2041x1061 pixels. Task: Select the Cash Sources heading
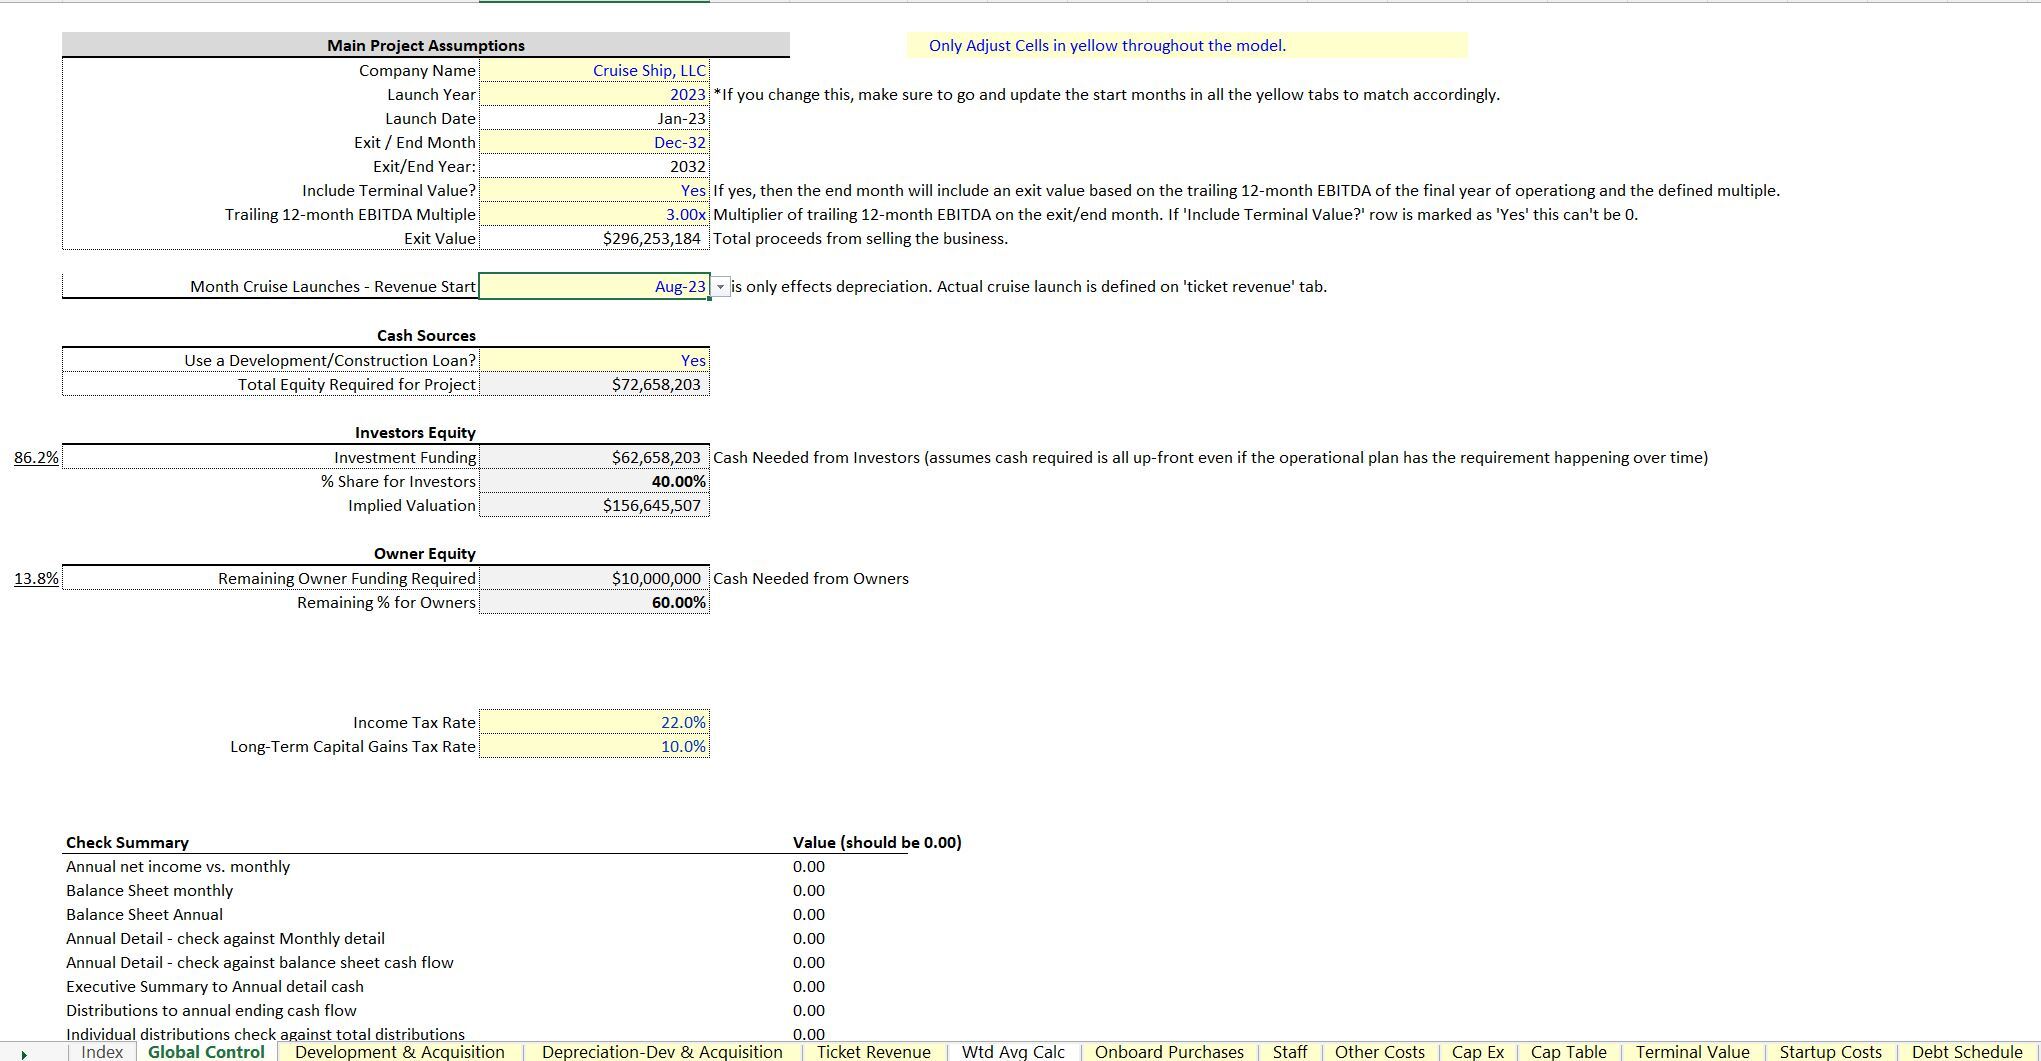click(426, 335)
